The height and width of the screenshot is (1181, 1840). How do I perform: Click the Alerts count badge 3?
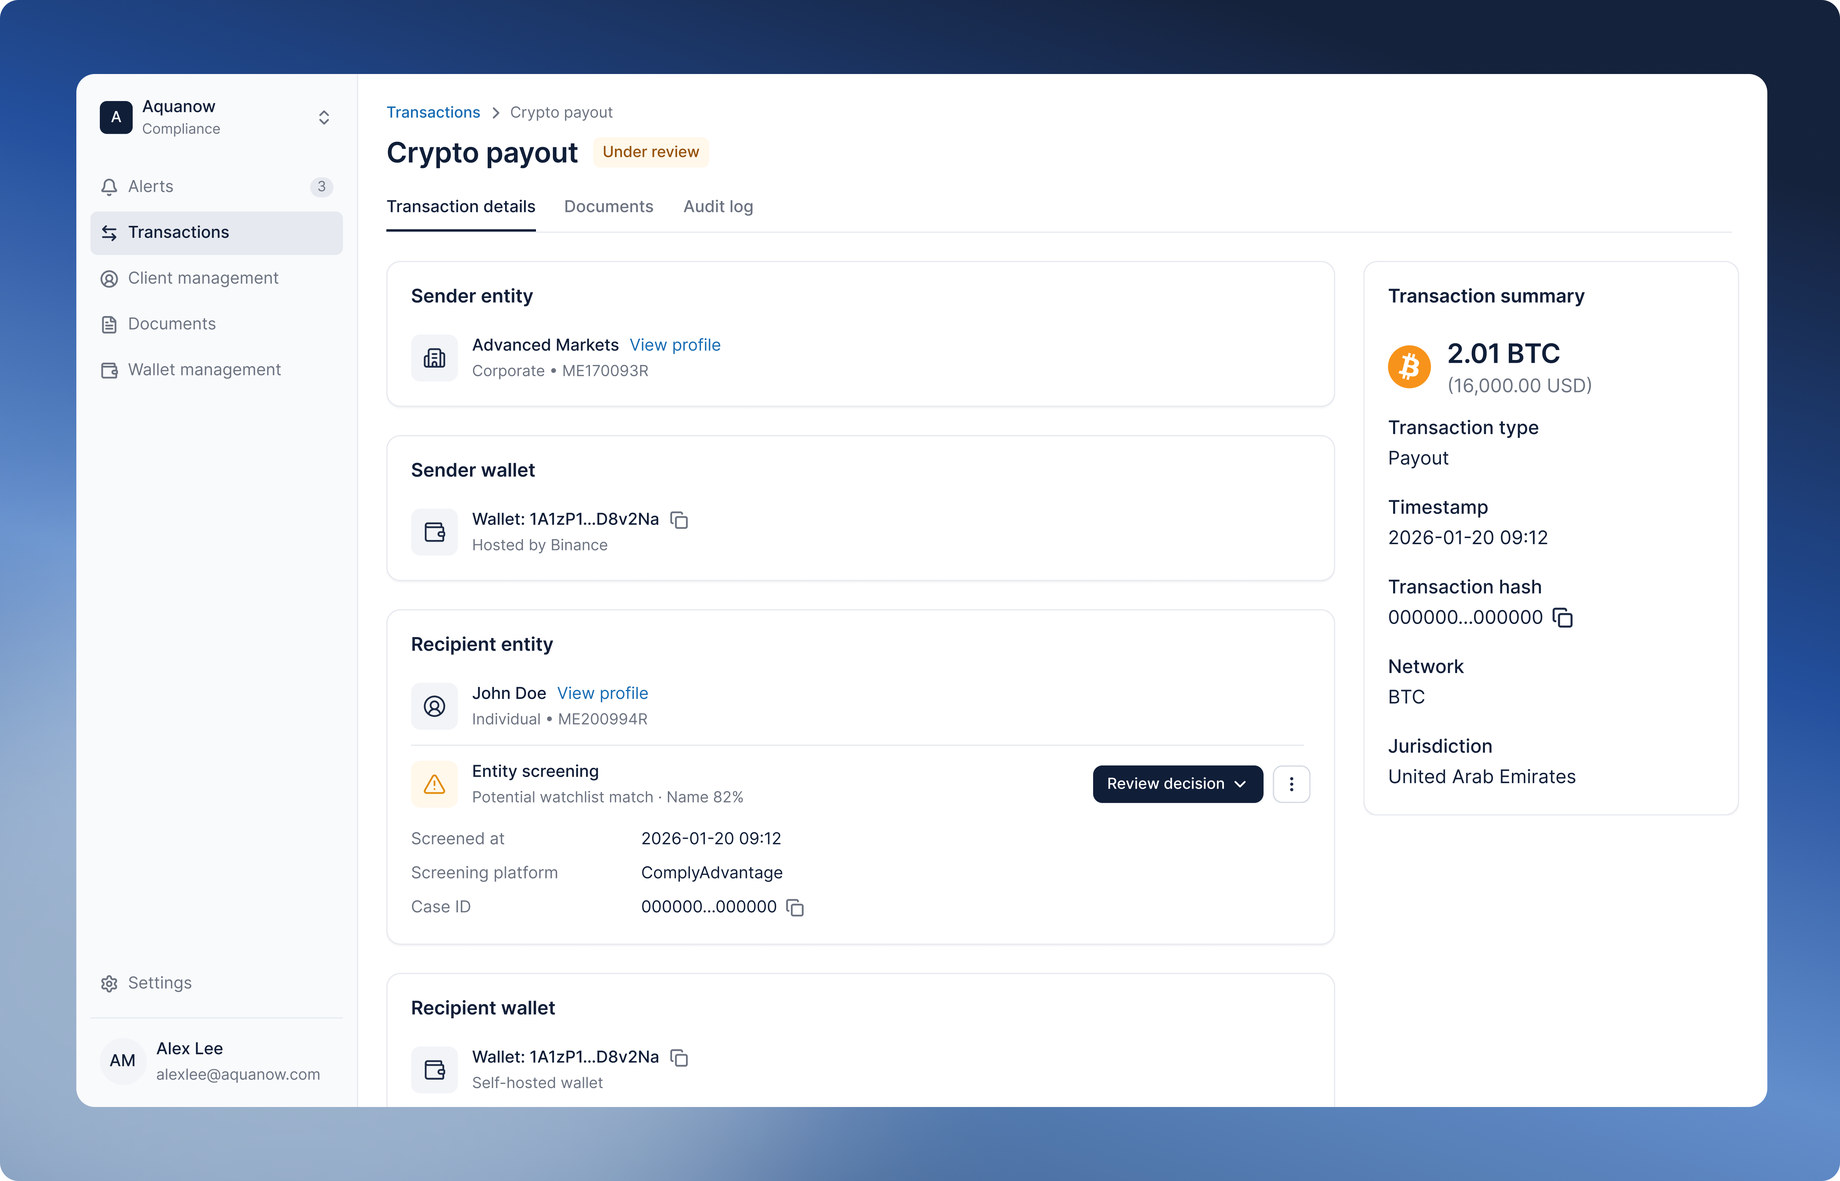point(321,187)
